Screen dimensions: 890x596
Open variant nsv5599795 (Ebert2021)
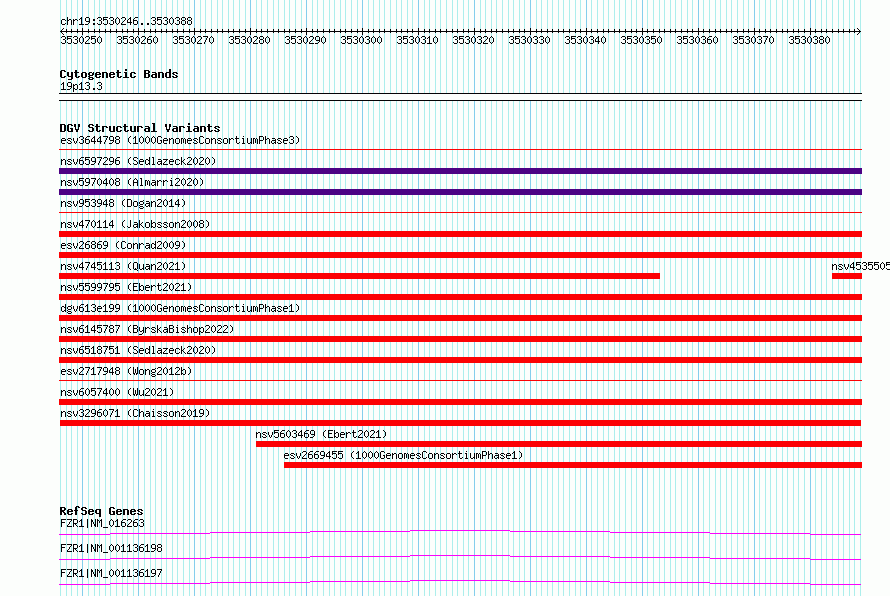[126, 287]
